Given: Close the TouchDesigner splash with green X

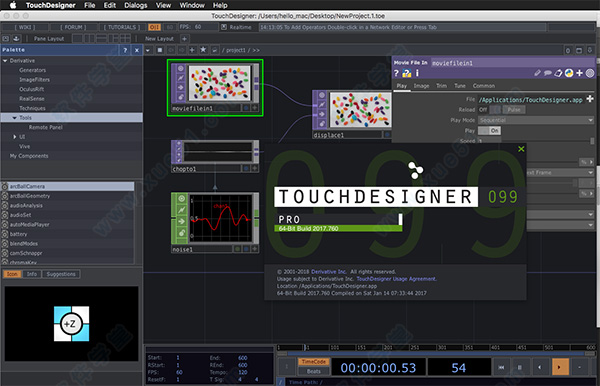Looking at the screenshot, I should pyautogui.click(x=521, y=149).
